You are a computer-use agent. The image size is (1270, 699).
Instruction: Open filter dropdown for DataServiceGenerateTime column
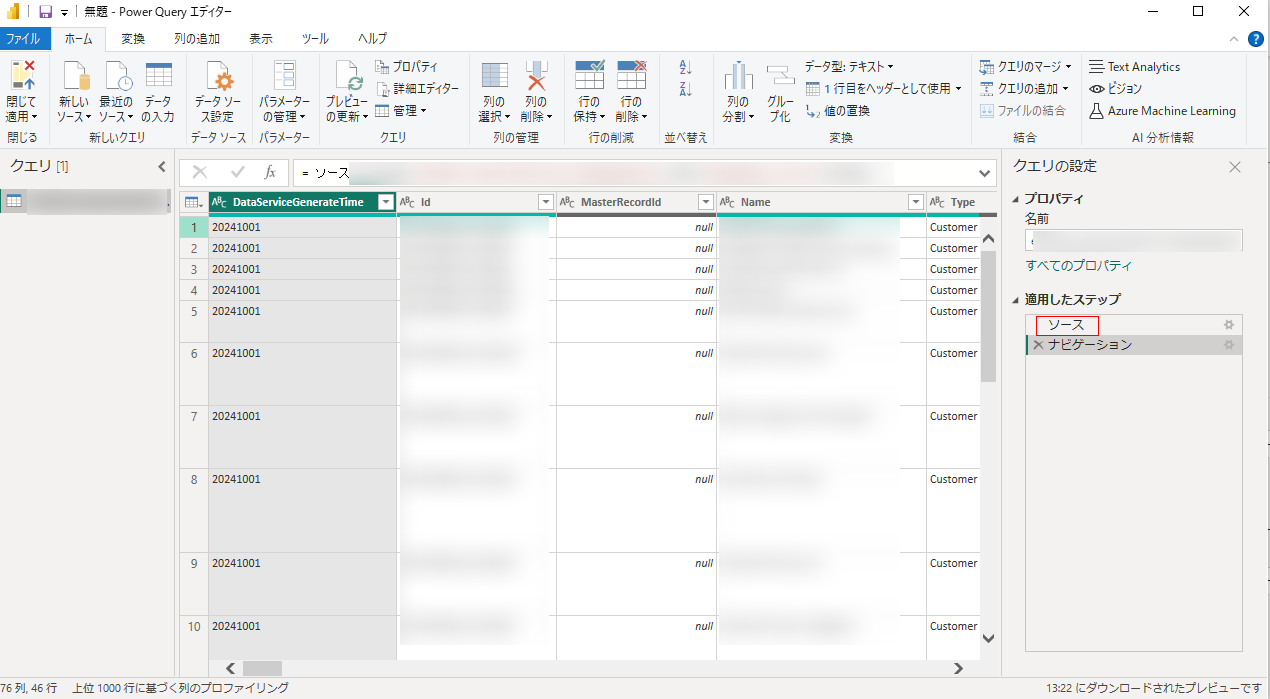386,202
